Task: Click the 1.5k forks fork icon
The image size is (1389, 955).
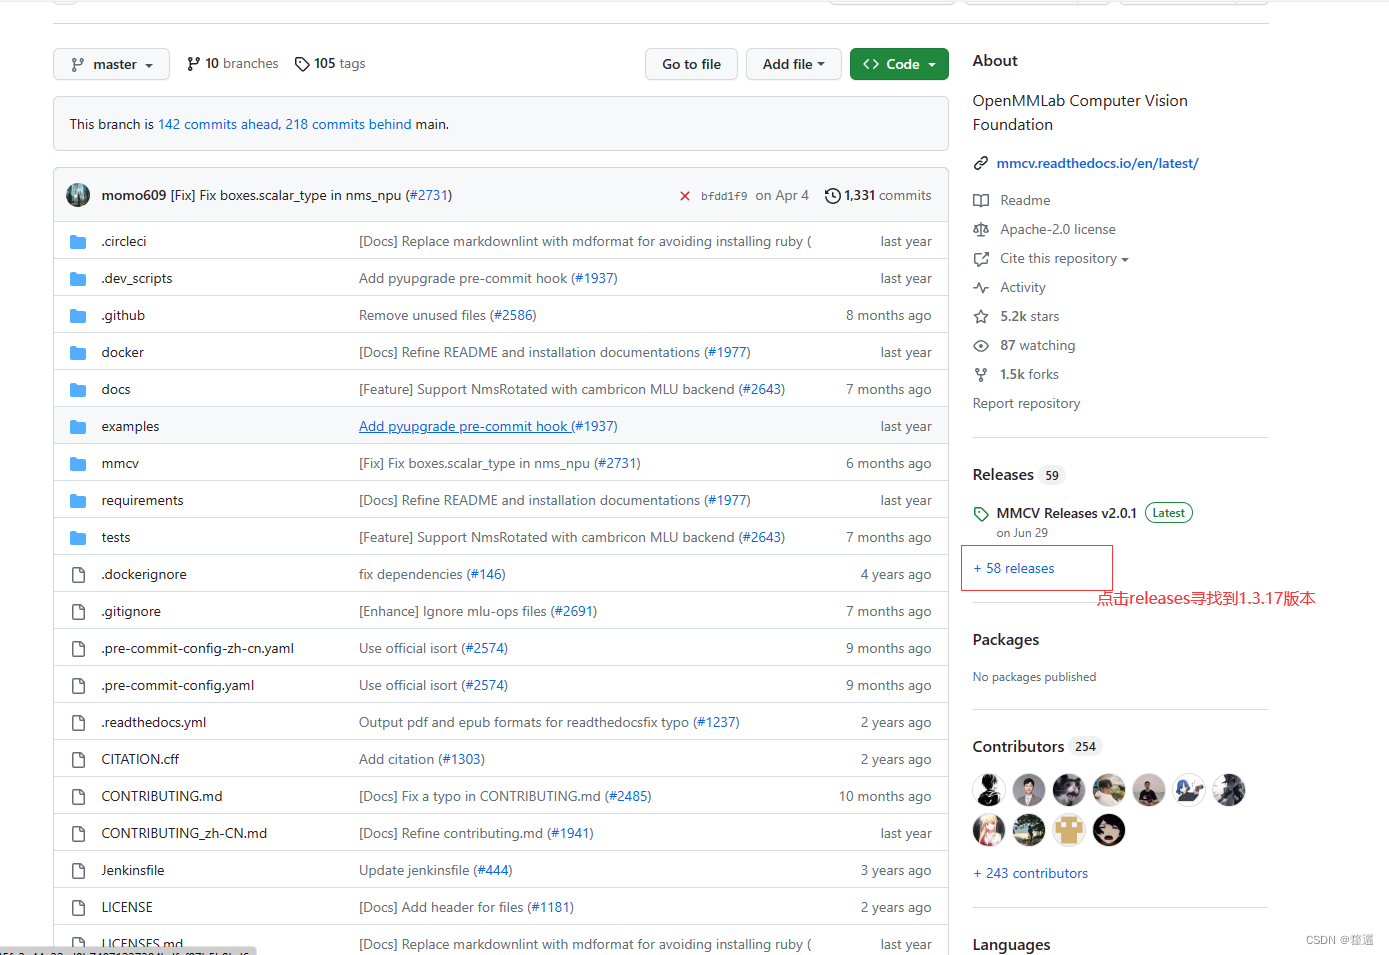Action: point(981,374)
